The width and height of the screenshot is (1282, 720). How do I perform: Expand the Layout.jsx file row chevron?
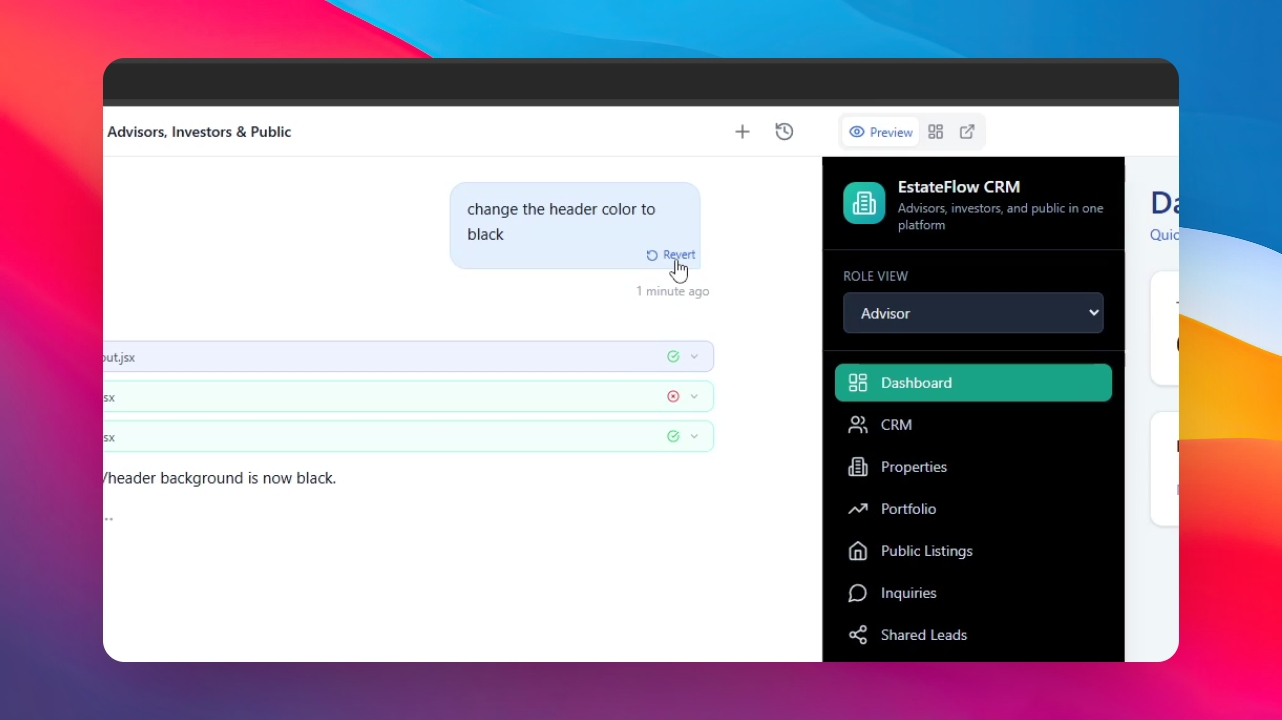click(695, 357)
